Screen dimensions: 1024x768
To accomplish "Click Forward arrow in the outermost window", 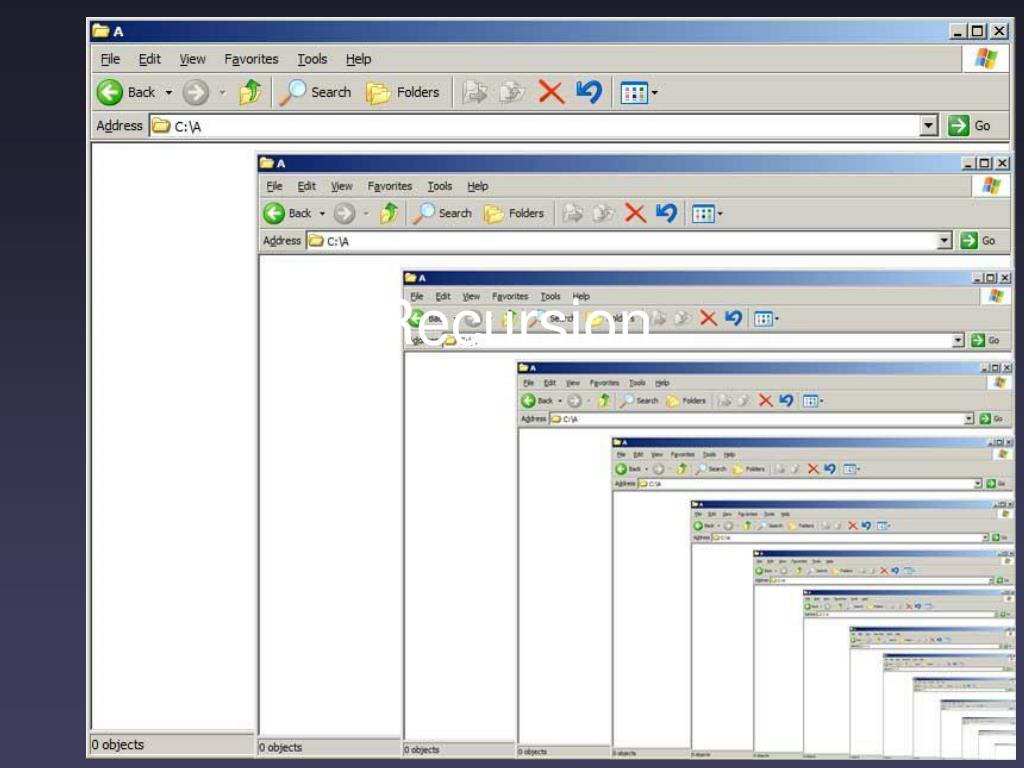I will pos(195,92).
